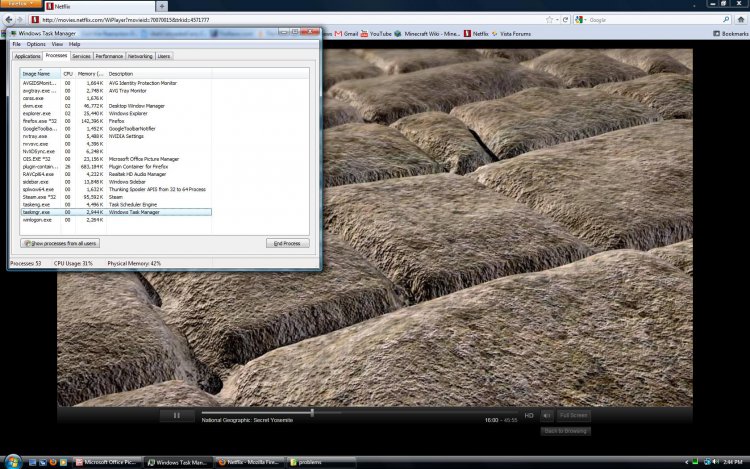Go to the Firefox home page icon

741,20
